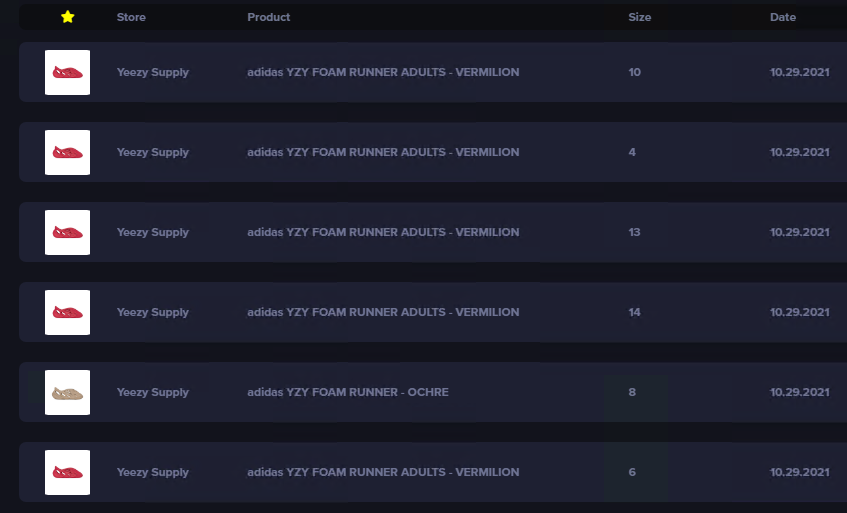Click Yeezy Supply in size 14 row

153,312
